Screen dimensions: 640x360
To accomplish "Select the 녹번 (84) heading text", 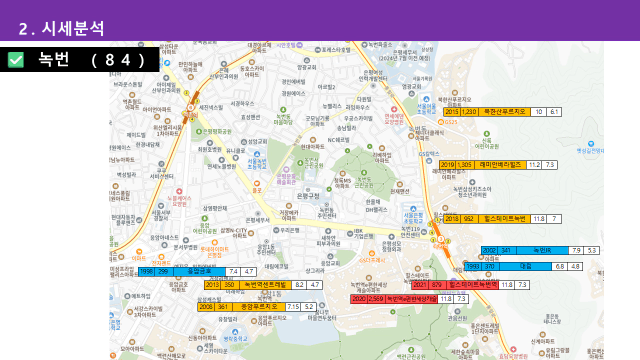I will [x=91, y=60].
